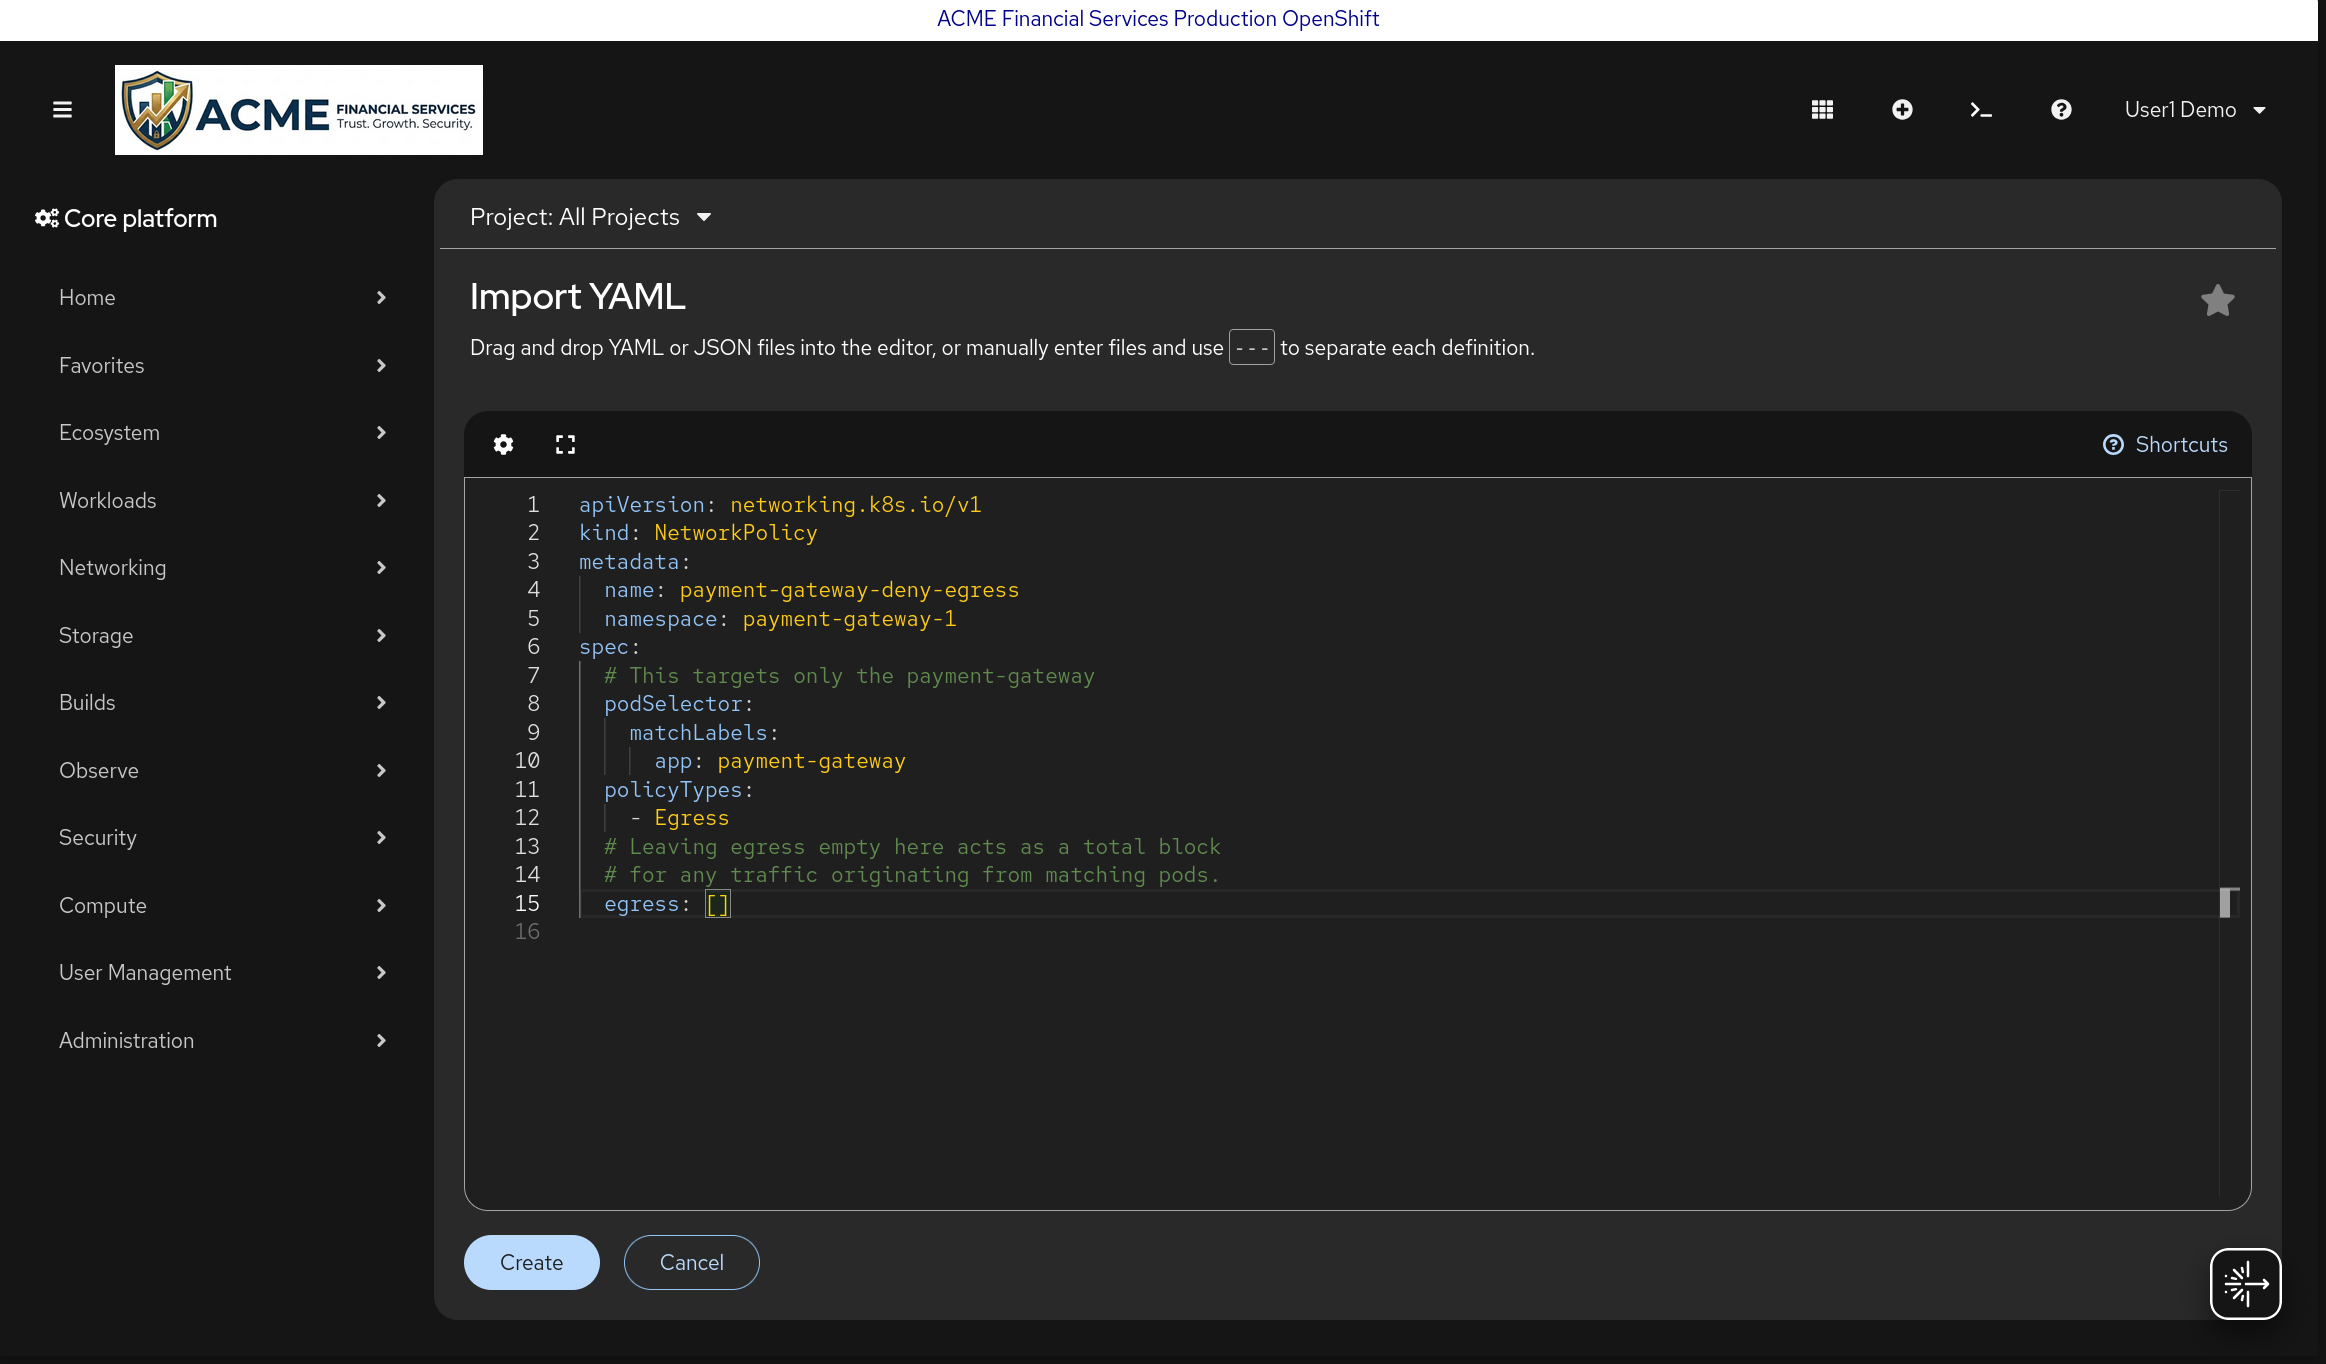Add Import YAML page to favorites star
Image resolution: width=2326 pixels, height=1364 pixels.
(2217, 300)
